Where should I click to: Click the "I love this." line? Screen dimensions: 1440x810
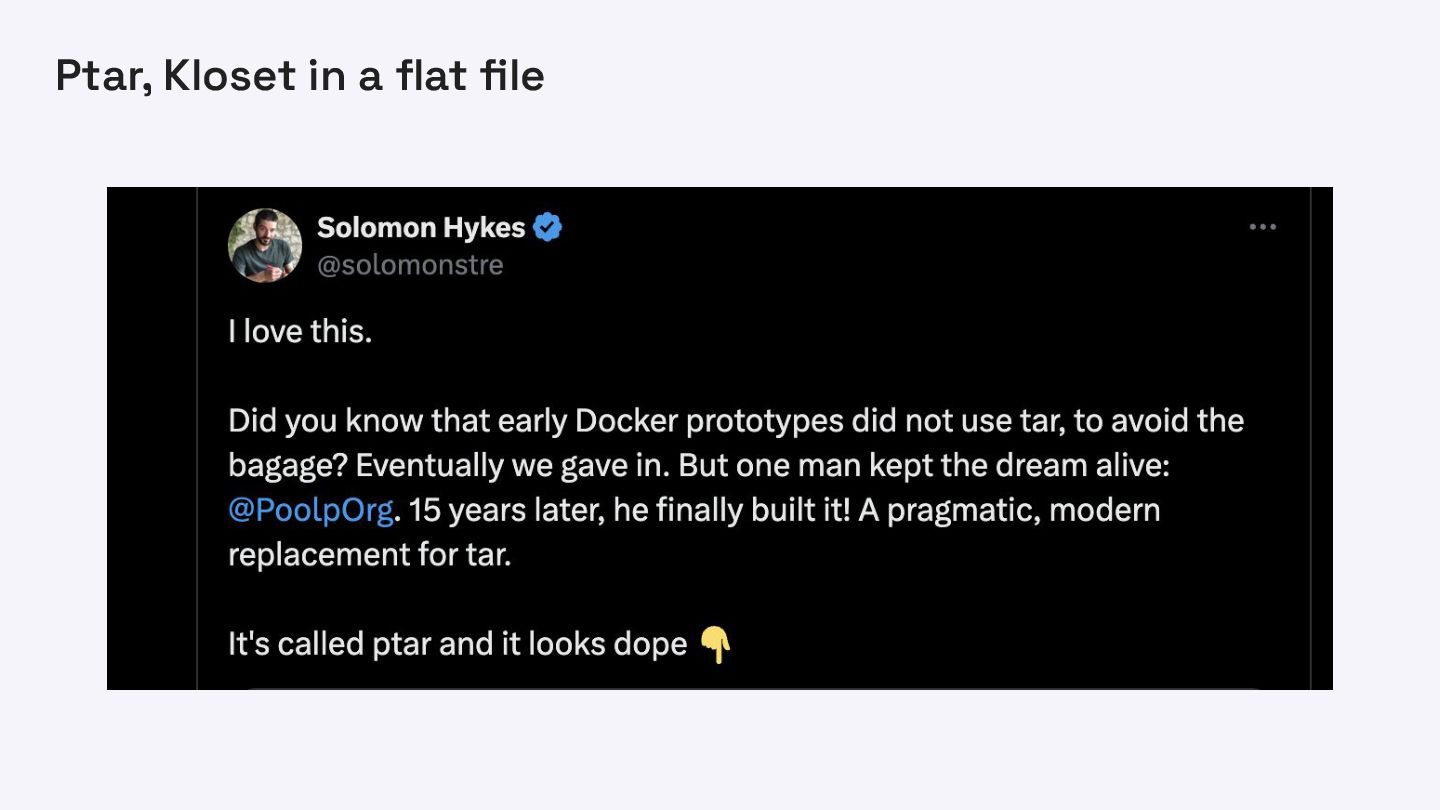point(300,331)
